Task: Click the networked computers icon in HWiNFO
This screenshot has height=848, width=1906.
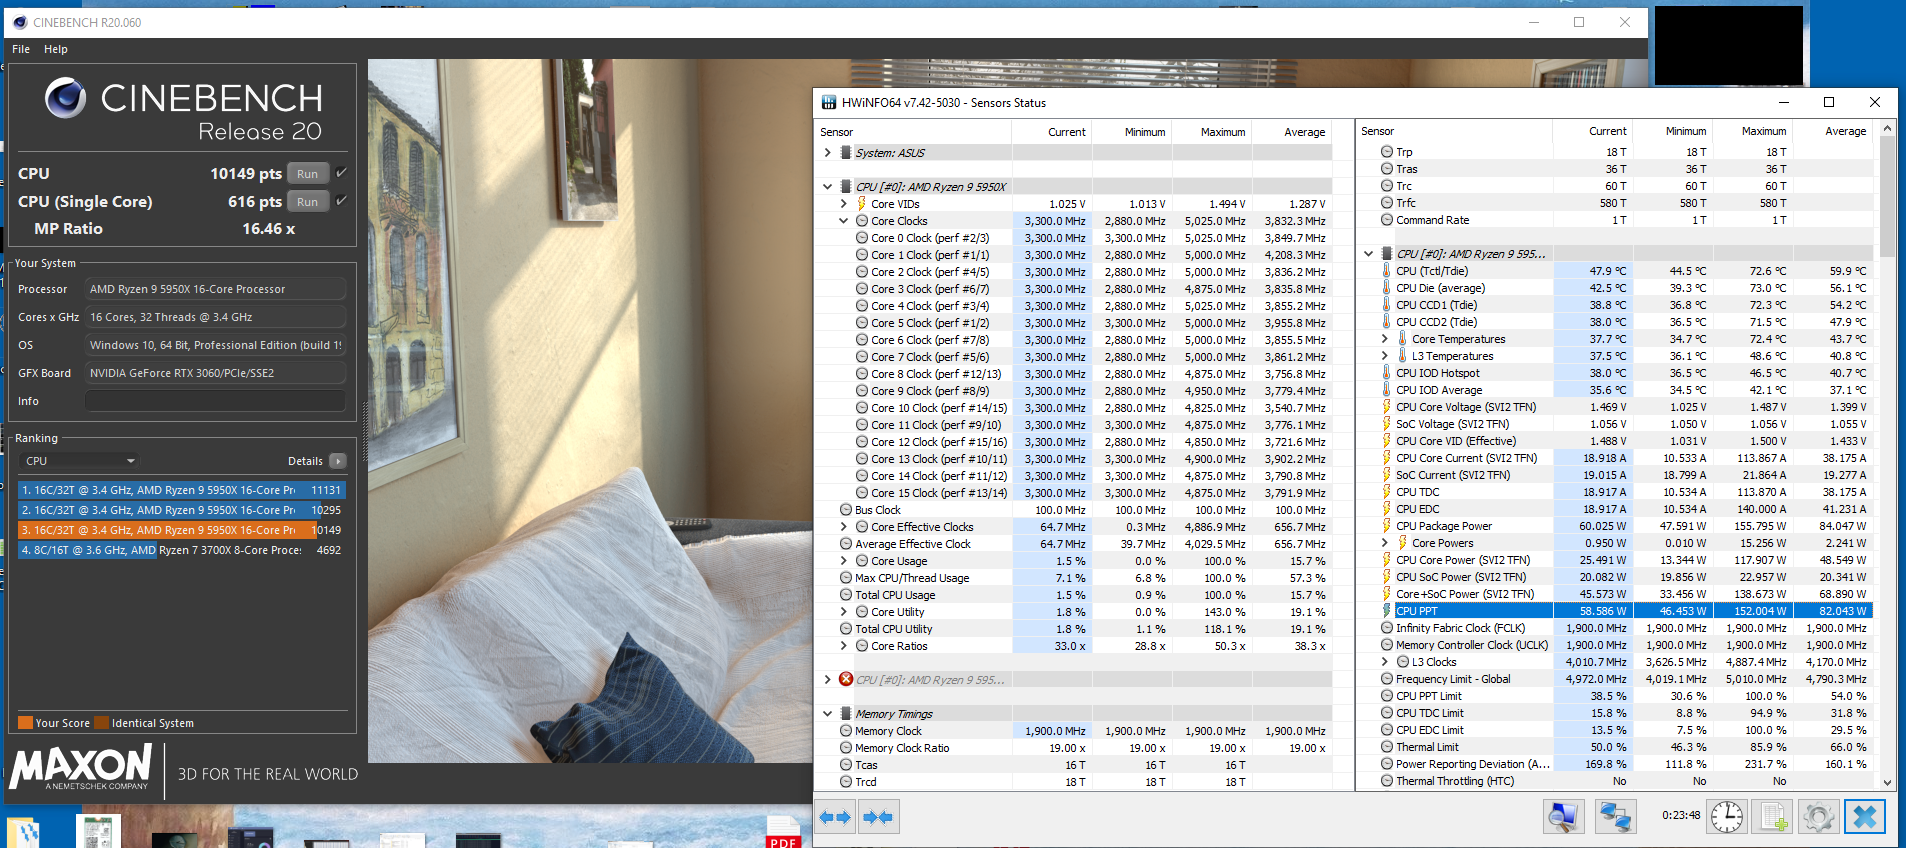Action: [1614, 817]
